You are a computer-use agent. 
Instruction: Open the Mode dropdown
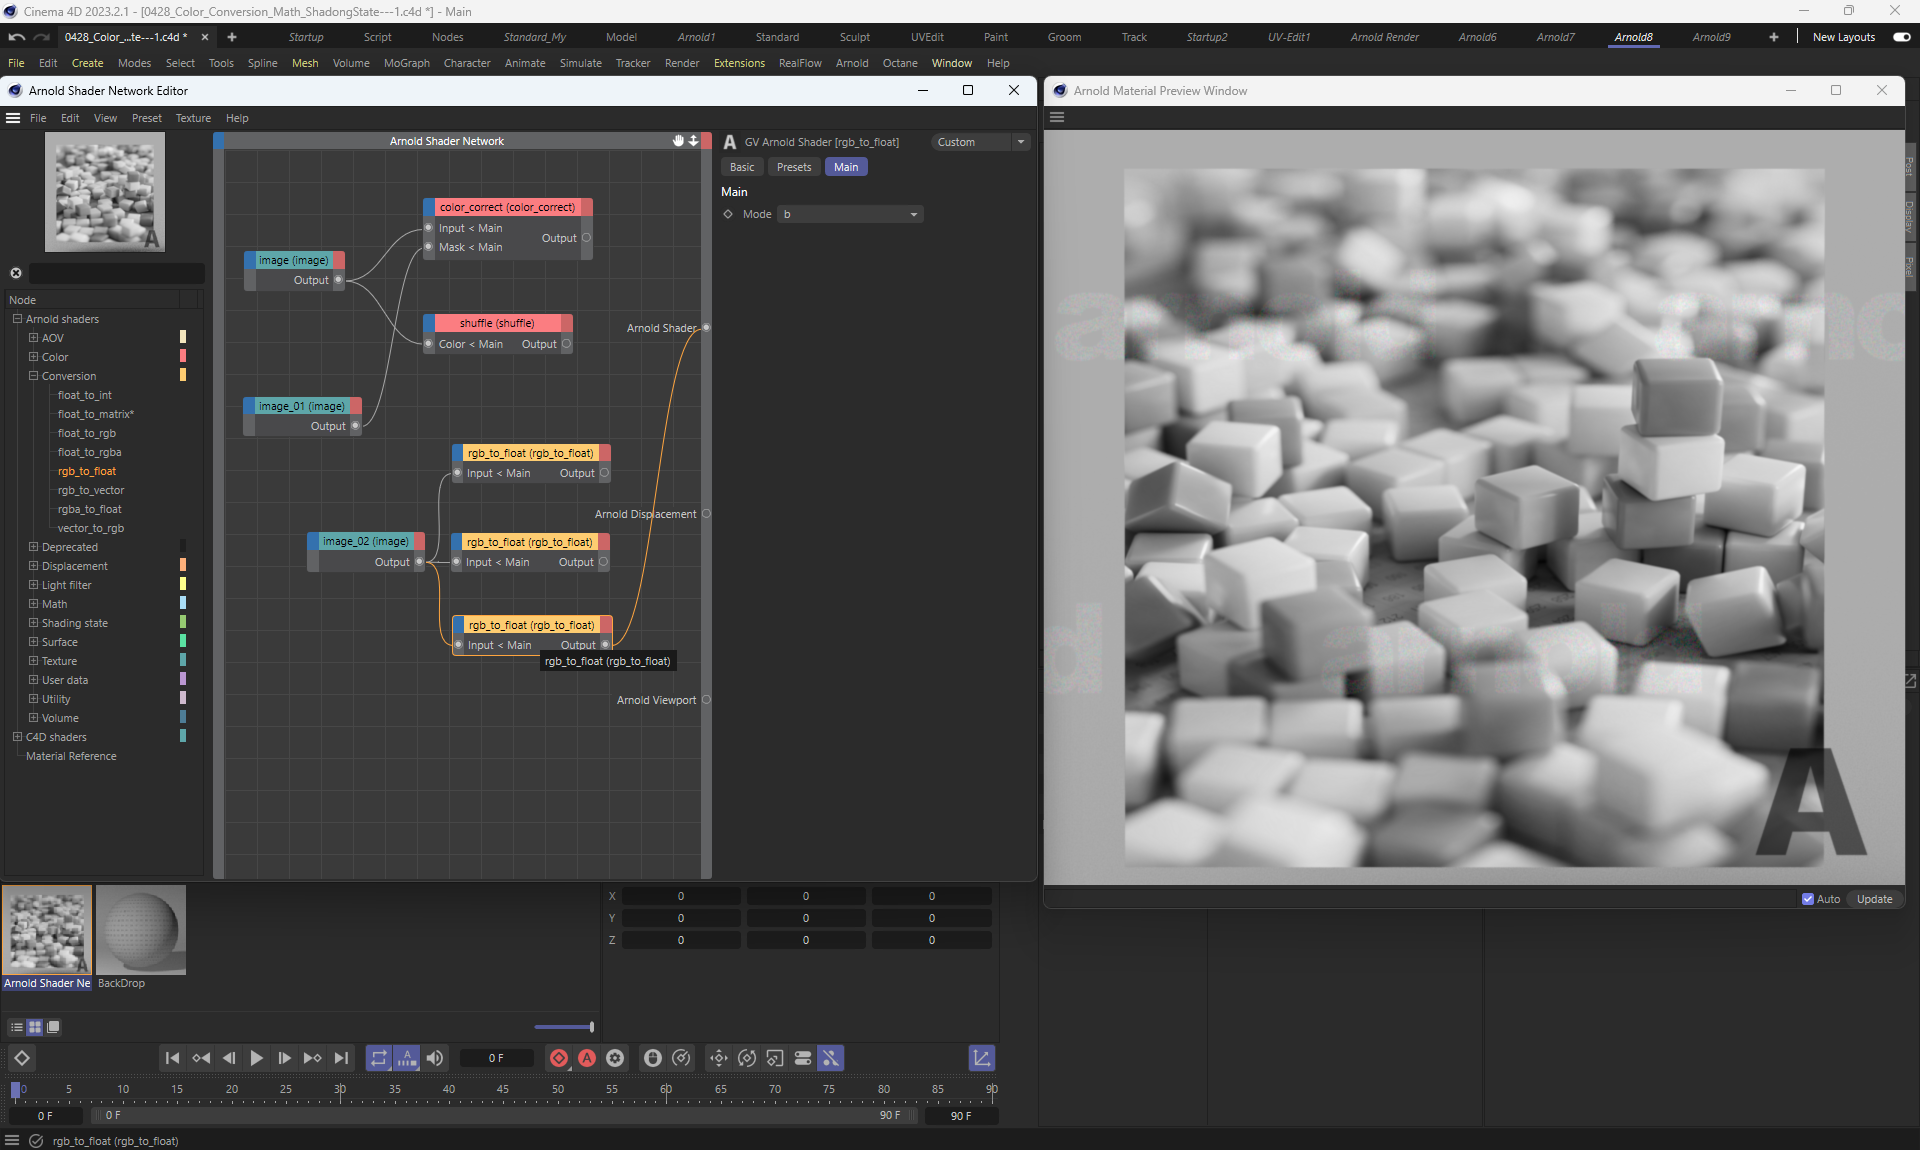[850, 214]
